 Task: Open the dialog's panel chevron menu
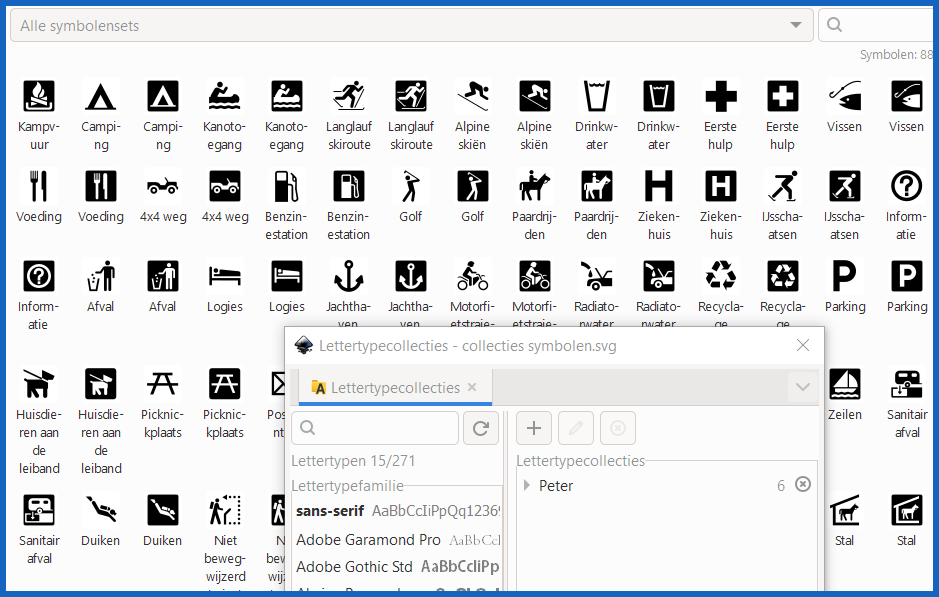pyautogui.click(x=802, y=387)
